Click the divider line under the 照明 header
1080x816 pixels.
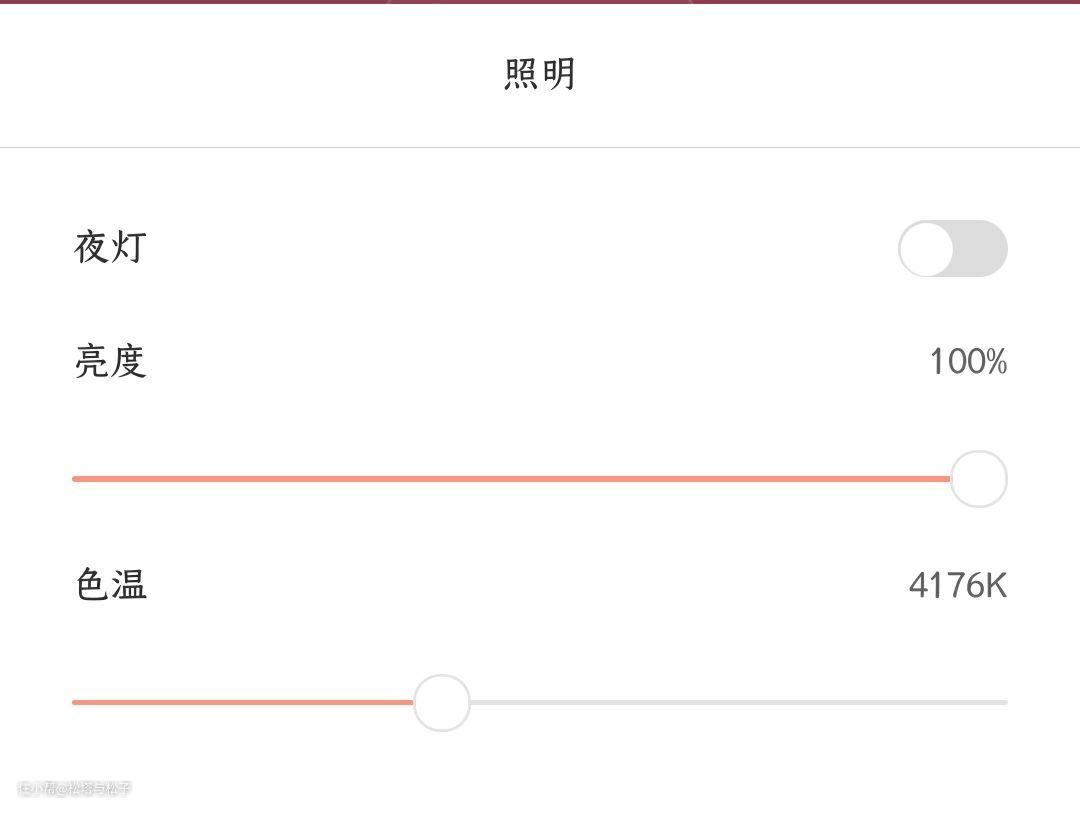(x=540, y=148)
